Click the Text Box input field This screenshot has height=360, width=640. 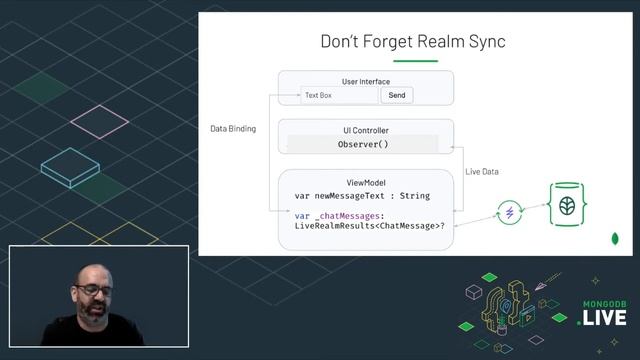(x=340, y=96)
